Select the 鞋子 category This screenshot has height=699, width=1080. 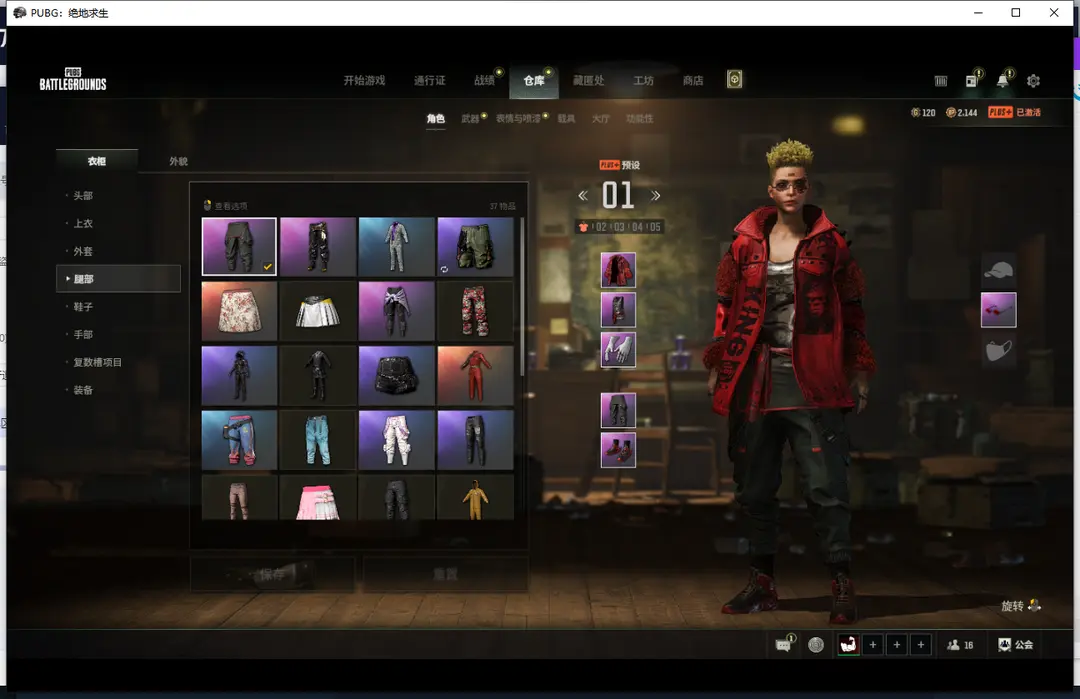pos(83,306)
